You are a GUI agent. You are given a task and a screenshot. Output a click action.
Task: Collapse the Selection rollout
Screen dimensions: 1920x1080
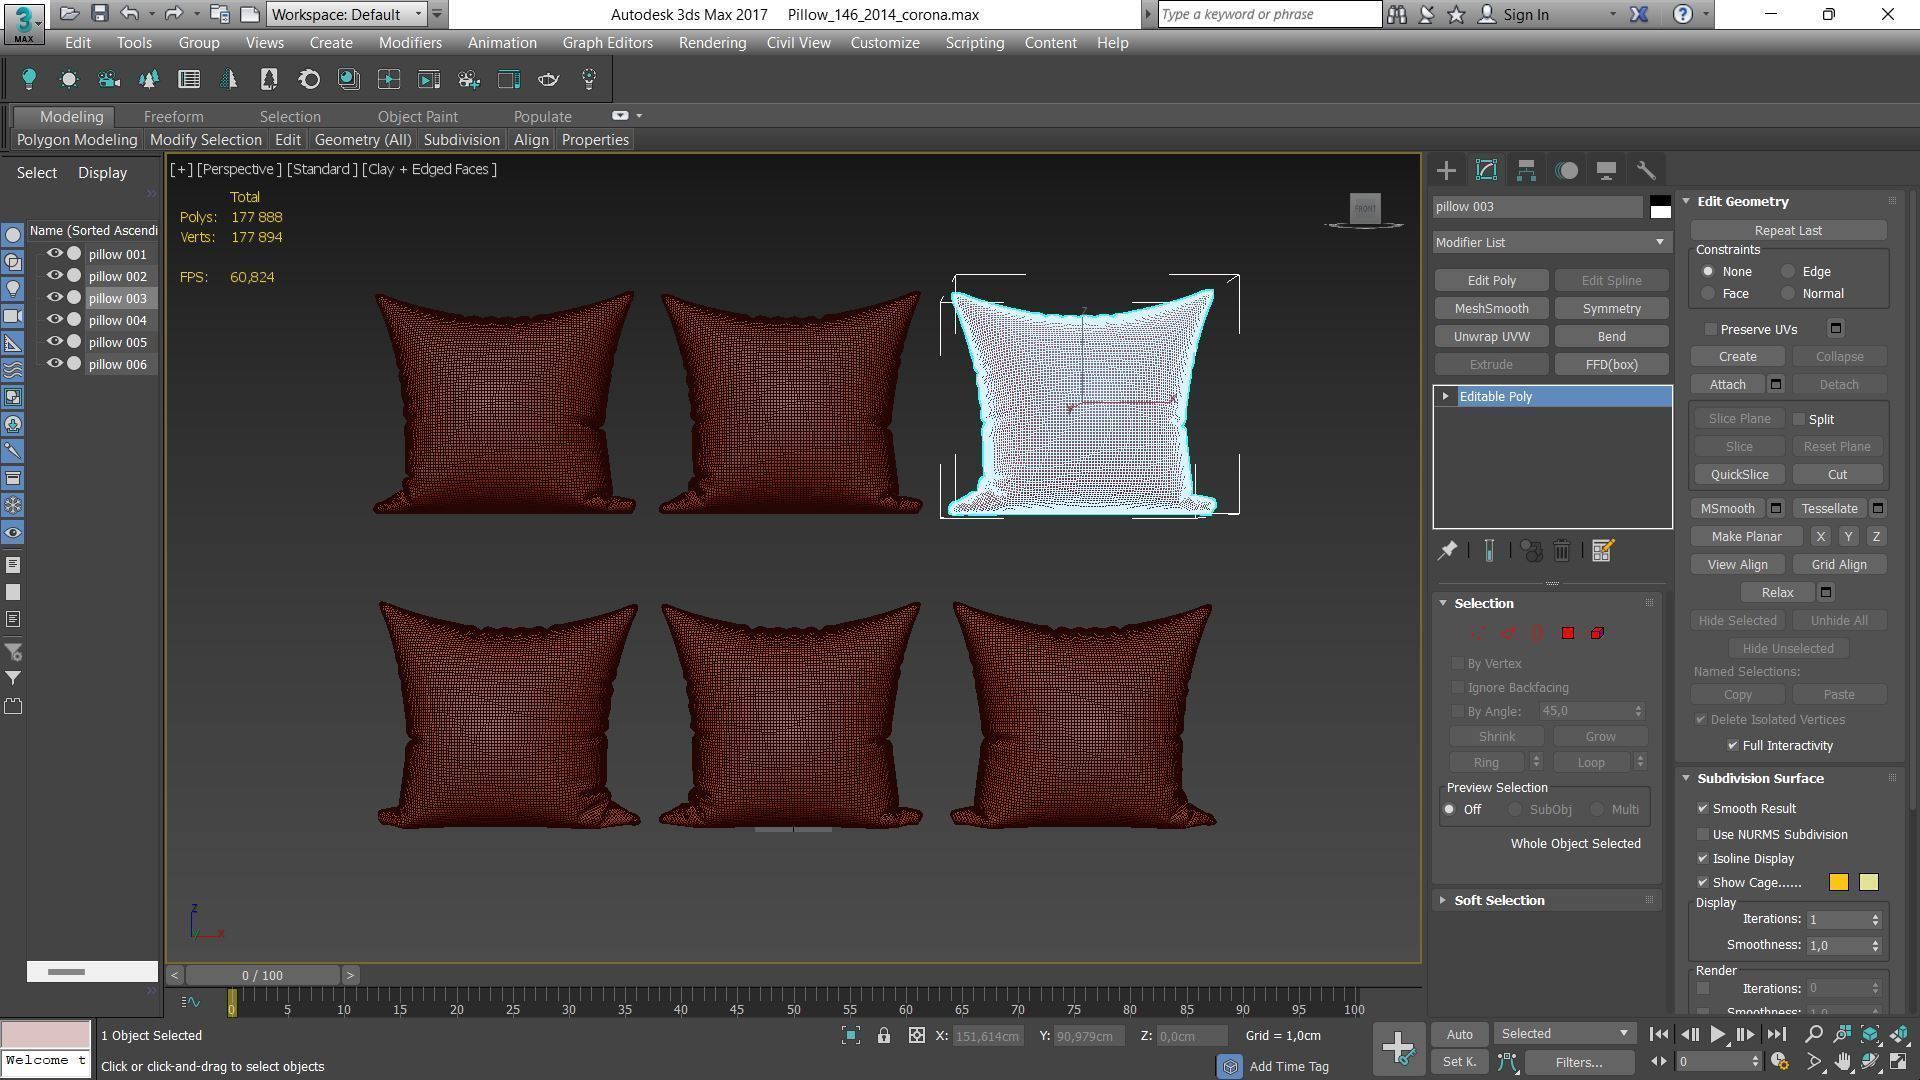[x=1484, y=603]
